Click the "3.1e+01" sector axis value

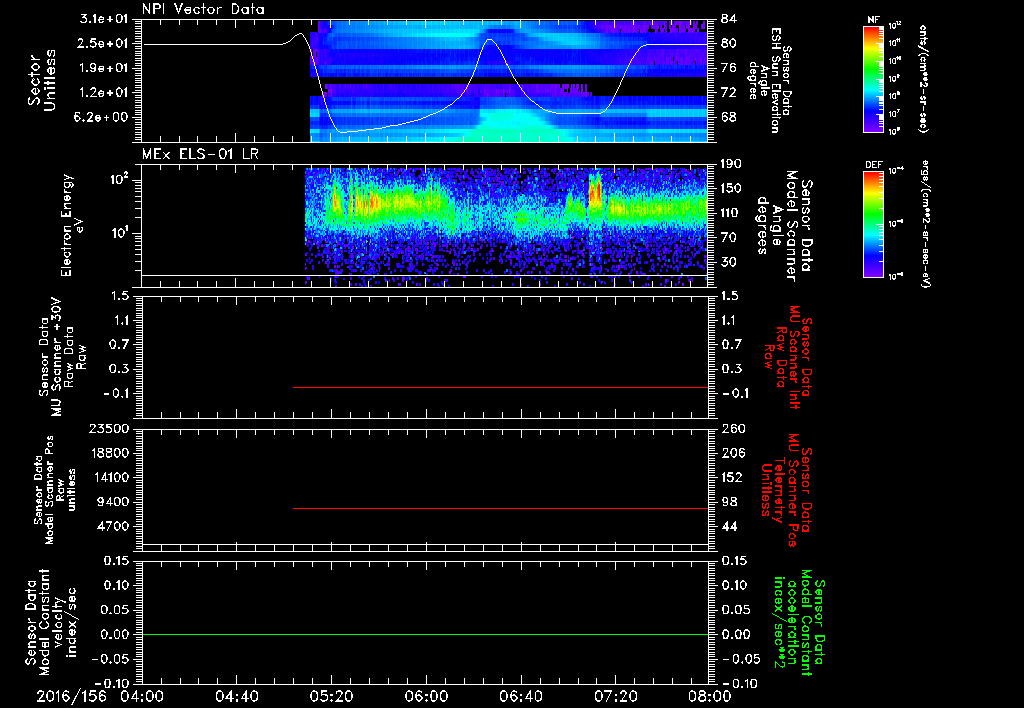[x=104, y=19]
